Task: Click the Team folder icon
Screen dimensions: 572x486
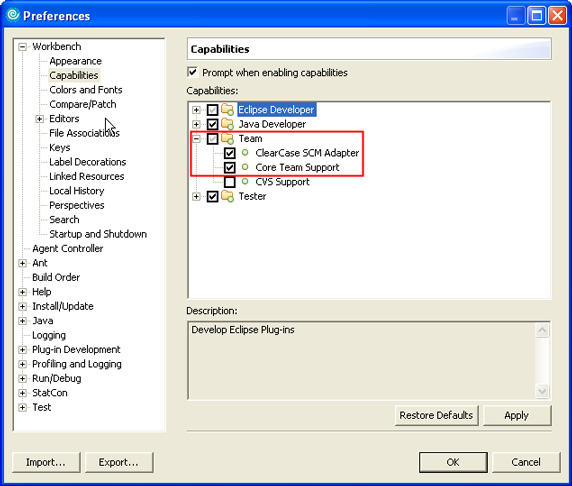Action: coord(228,138)
